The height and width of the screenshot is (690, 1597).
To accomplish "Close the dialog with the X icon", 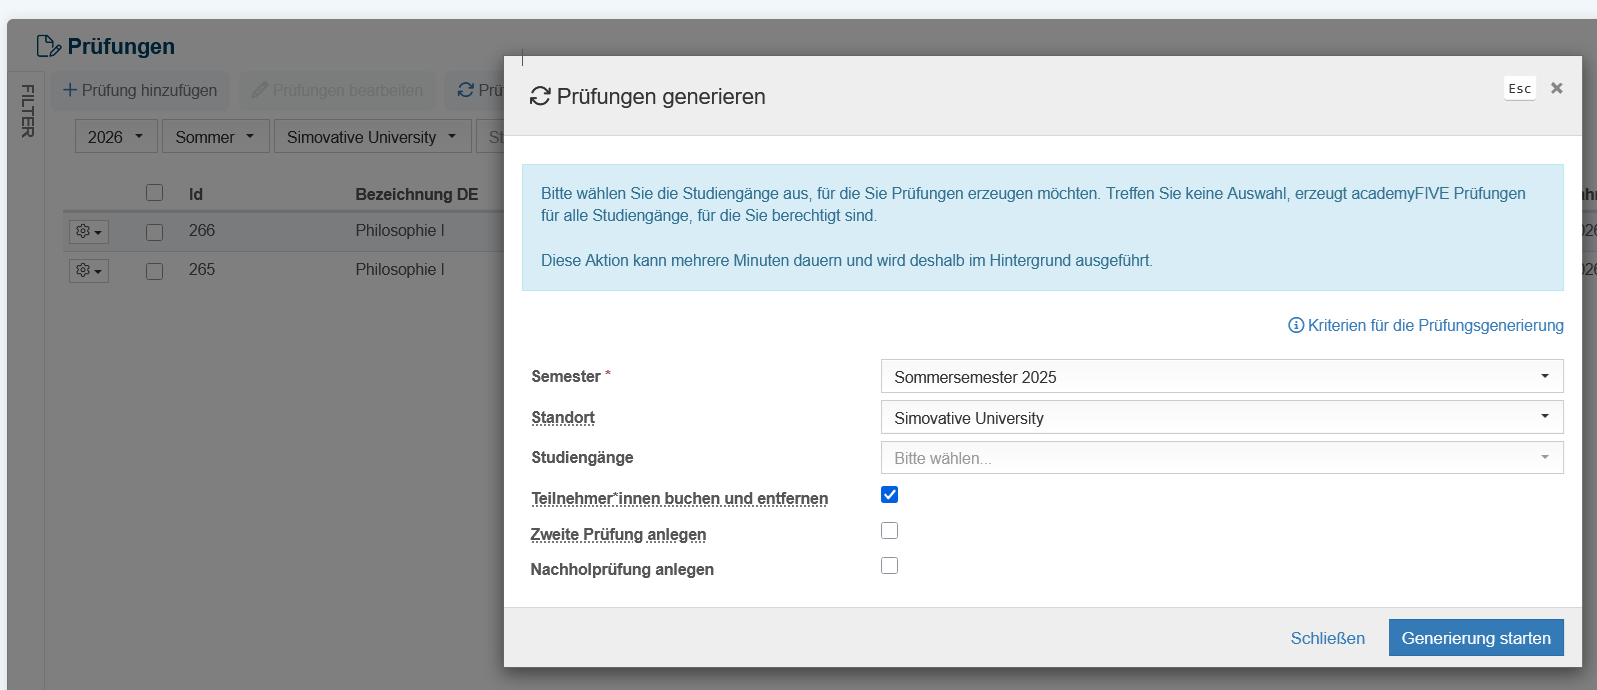I will click(x=1557, y=88).
